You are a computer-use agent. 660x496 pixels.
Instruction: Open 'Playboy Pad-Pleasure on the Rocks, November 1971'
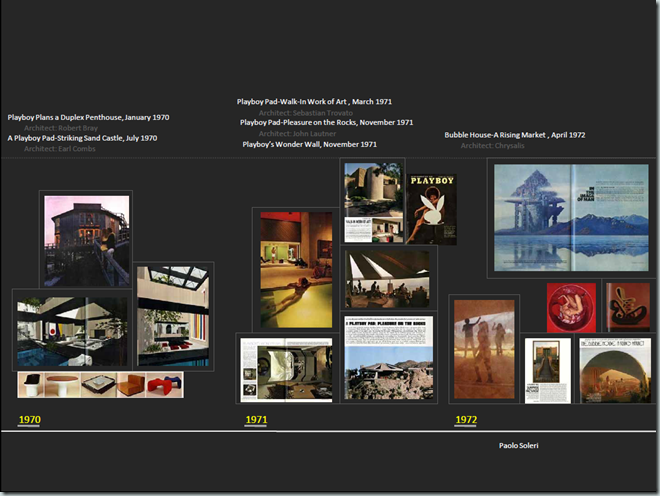pyautogui.click(x=326, y=123)
